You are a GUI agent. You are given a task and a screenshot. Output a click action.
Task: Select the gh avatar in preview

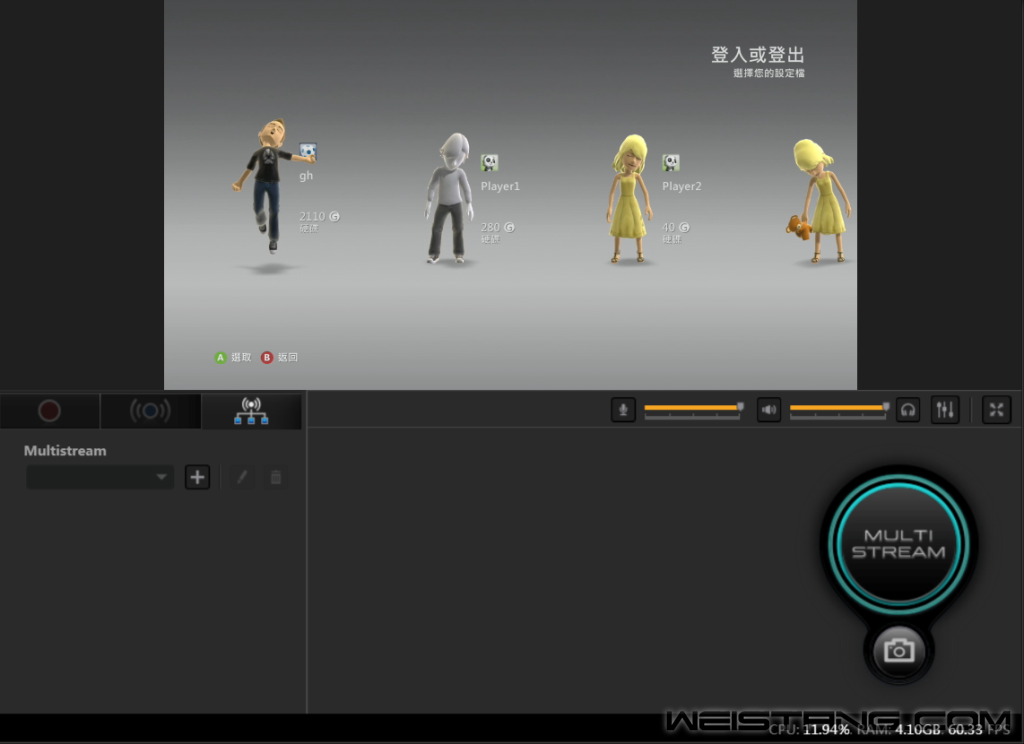coord(268,186)
